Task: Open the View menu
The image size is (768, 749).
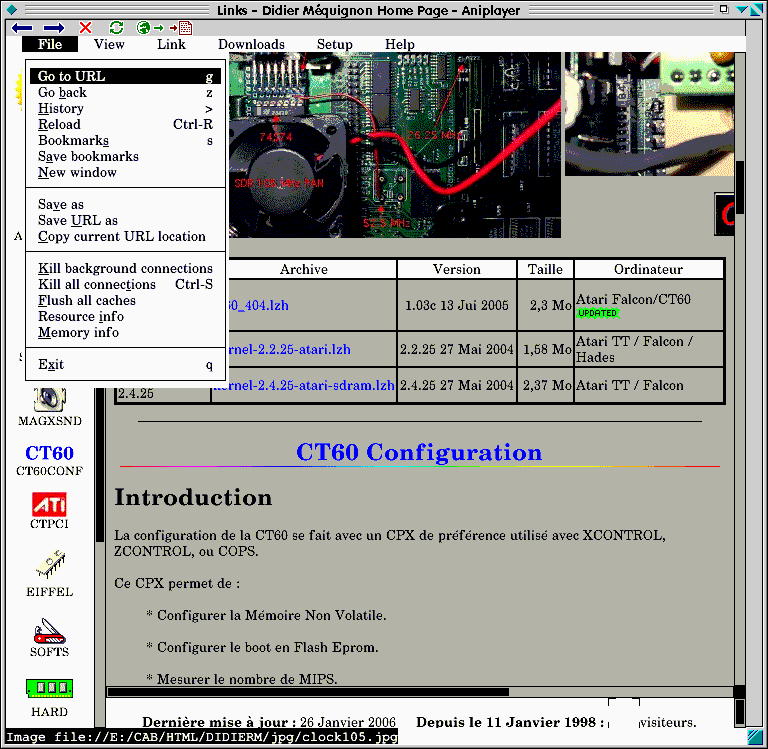Action: [109, 44]
